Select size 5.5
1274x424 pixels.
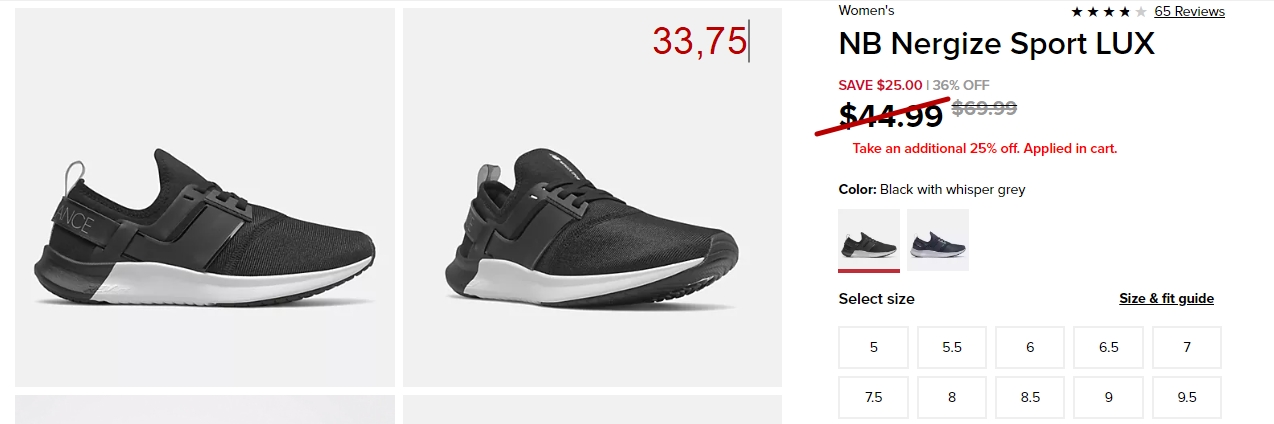(952, 348)
